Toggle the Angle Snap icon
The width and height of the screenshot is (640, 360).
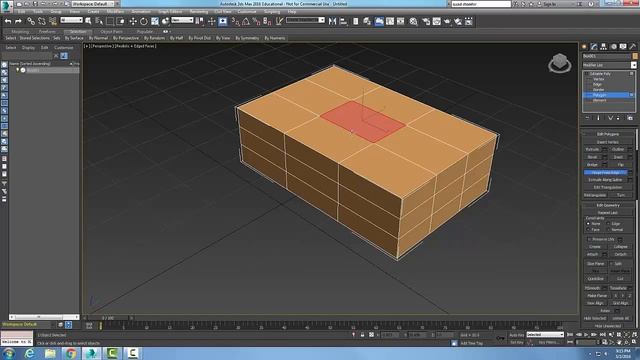pyautogui.click(x=246, y=21)
